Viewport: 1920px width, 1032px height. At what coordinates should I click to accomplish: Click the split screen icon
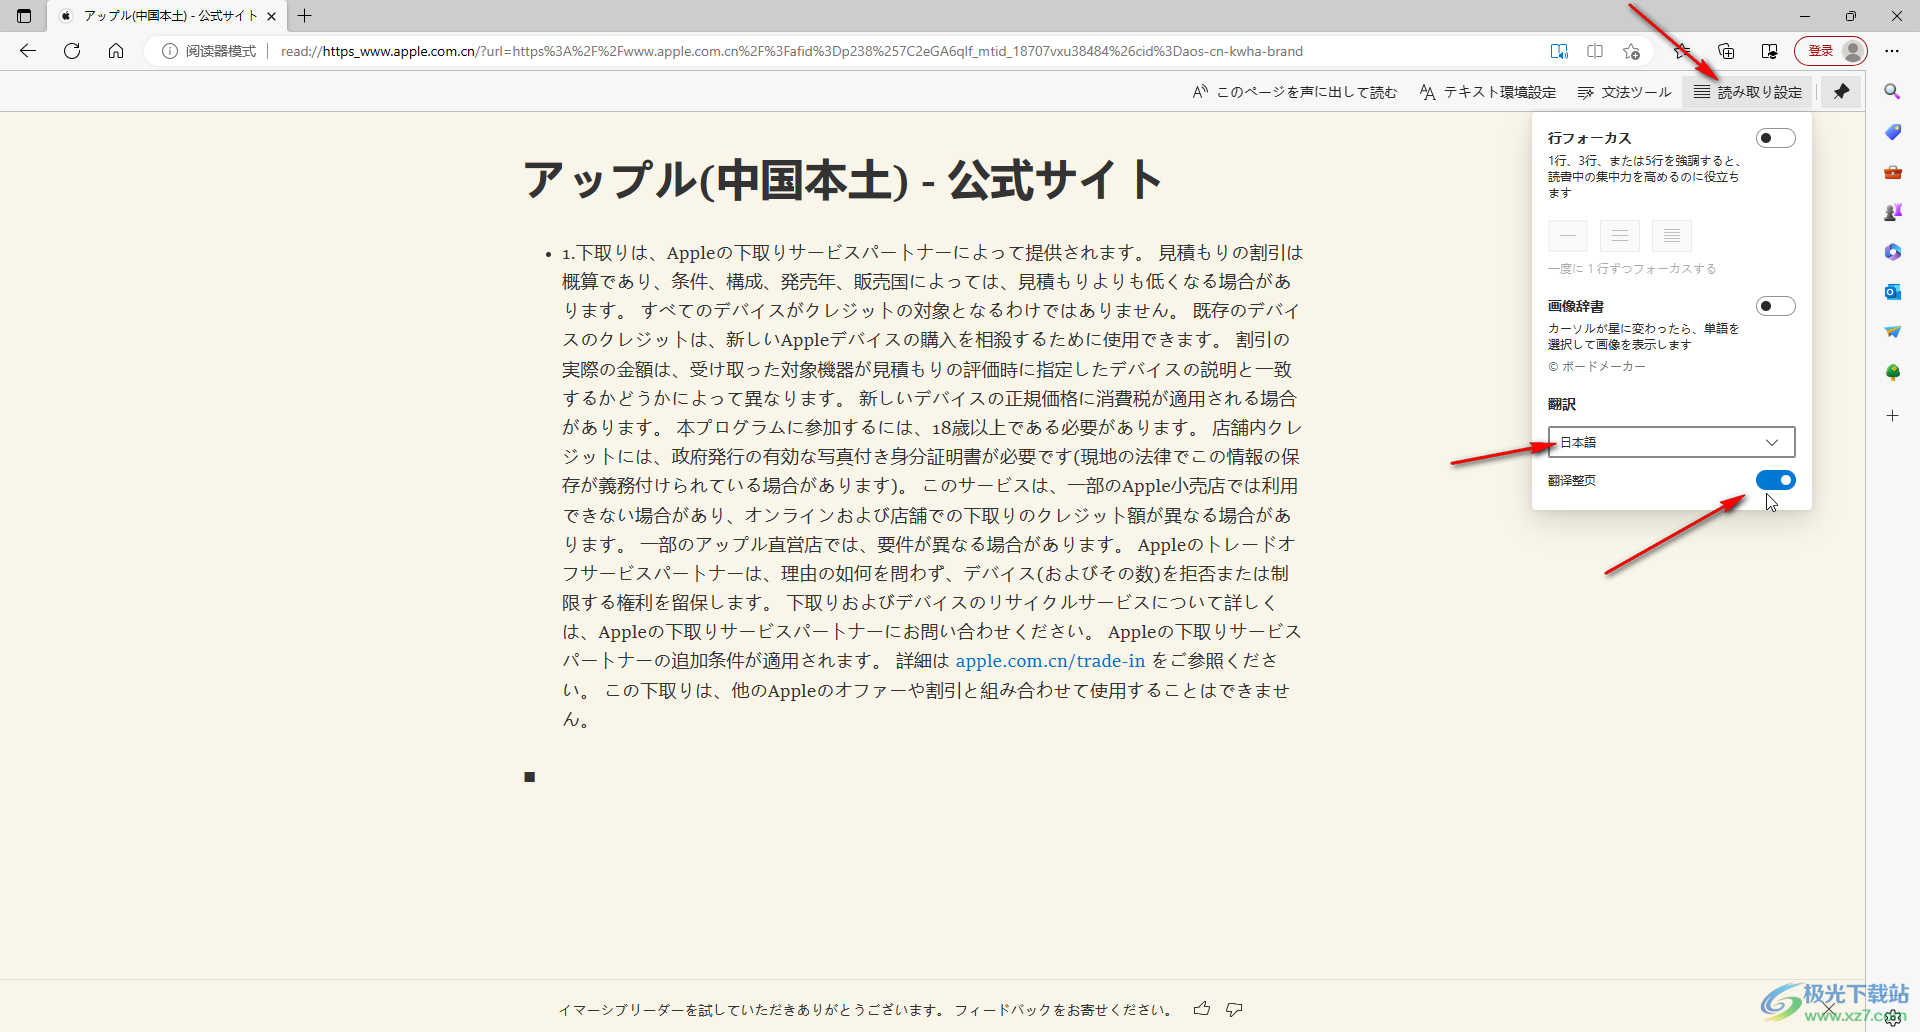click(x=1595, y=51)
